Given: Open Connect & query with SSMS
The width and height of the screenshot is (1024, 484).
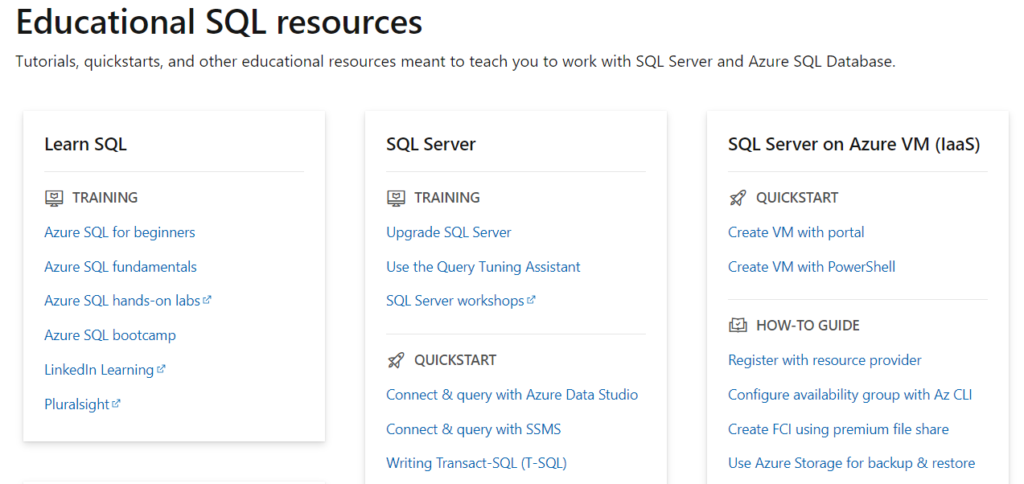Looking at the screenshot, I should coord(473,429).
